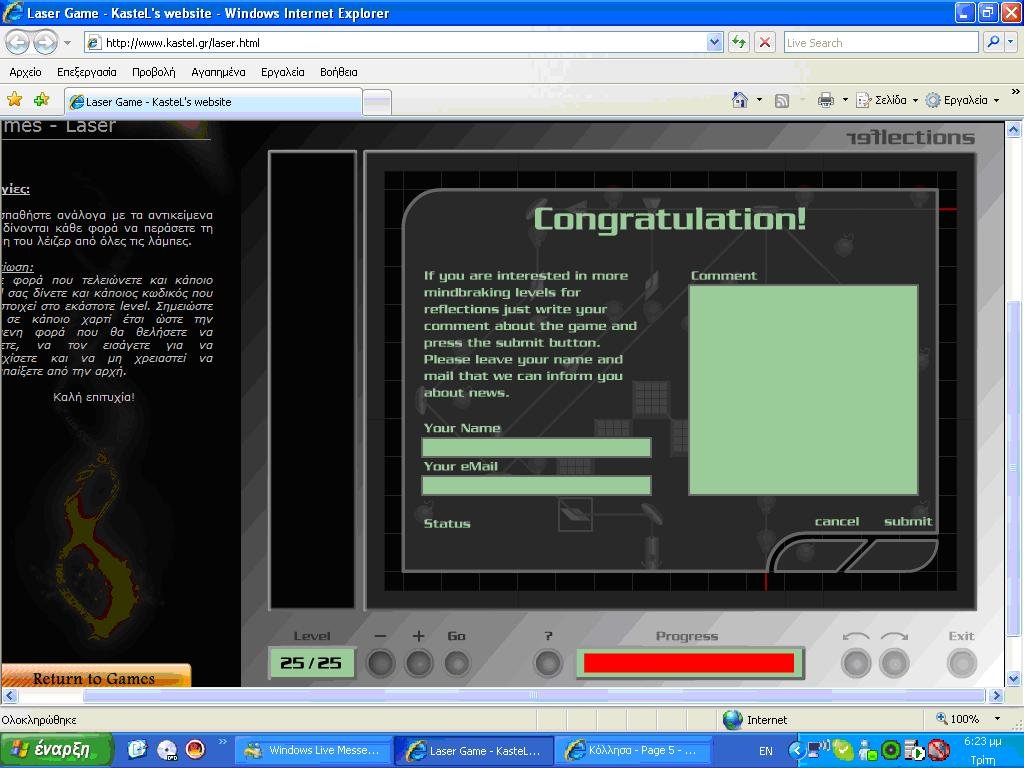1024x768 pixels.
Task: Click the game Exit round button
Action: (x=961, y=662)
